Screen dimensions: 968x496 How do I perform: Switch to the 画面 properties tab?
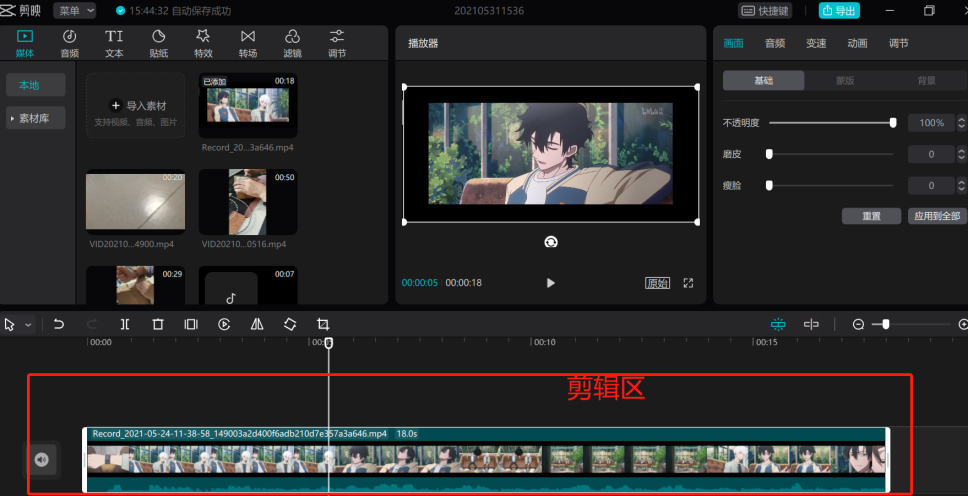pos(733,43)
